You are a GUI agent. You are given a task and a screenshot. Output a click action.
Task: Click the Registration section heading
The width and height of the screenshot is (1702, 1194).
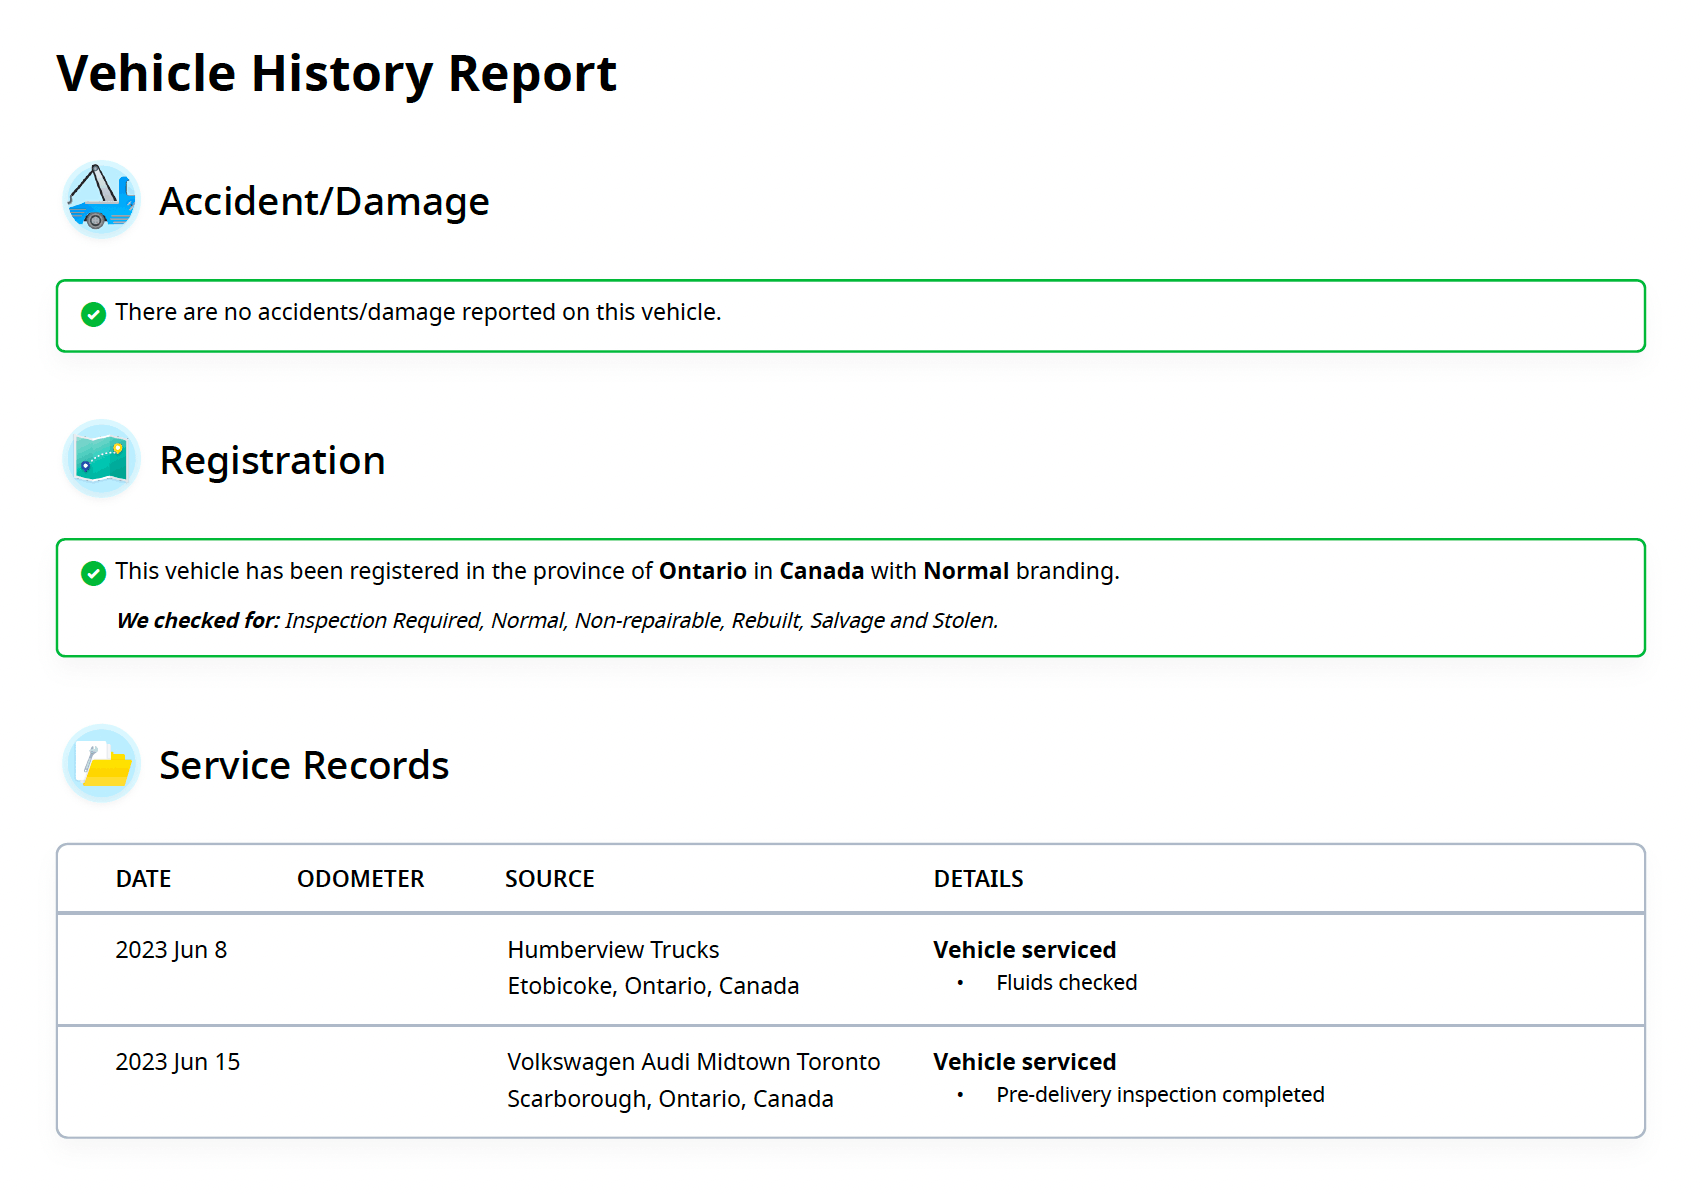[272, 461]
